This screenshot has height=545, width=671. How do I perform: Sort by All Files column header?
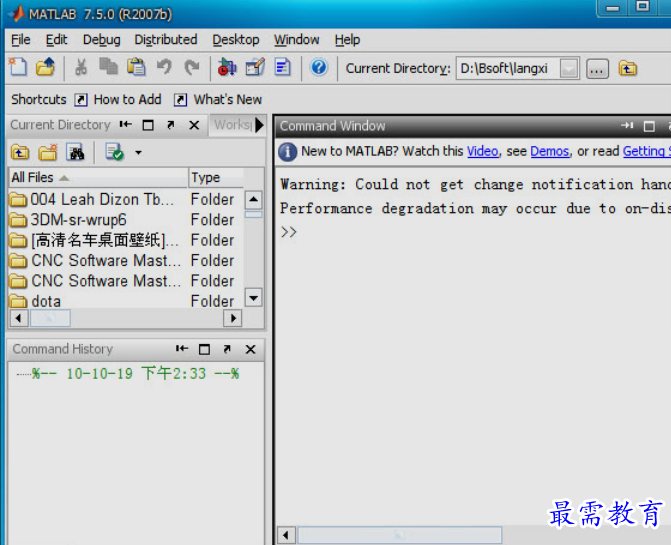(98, 177)
